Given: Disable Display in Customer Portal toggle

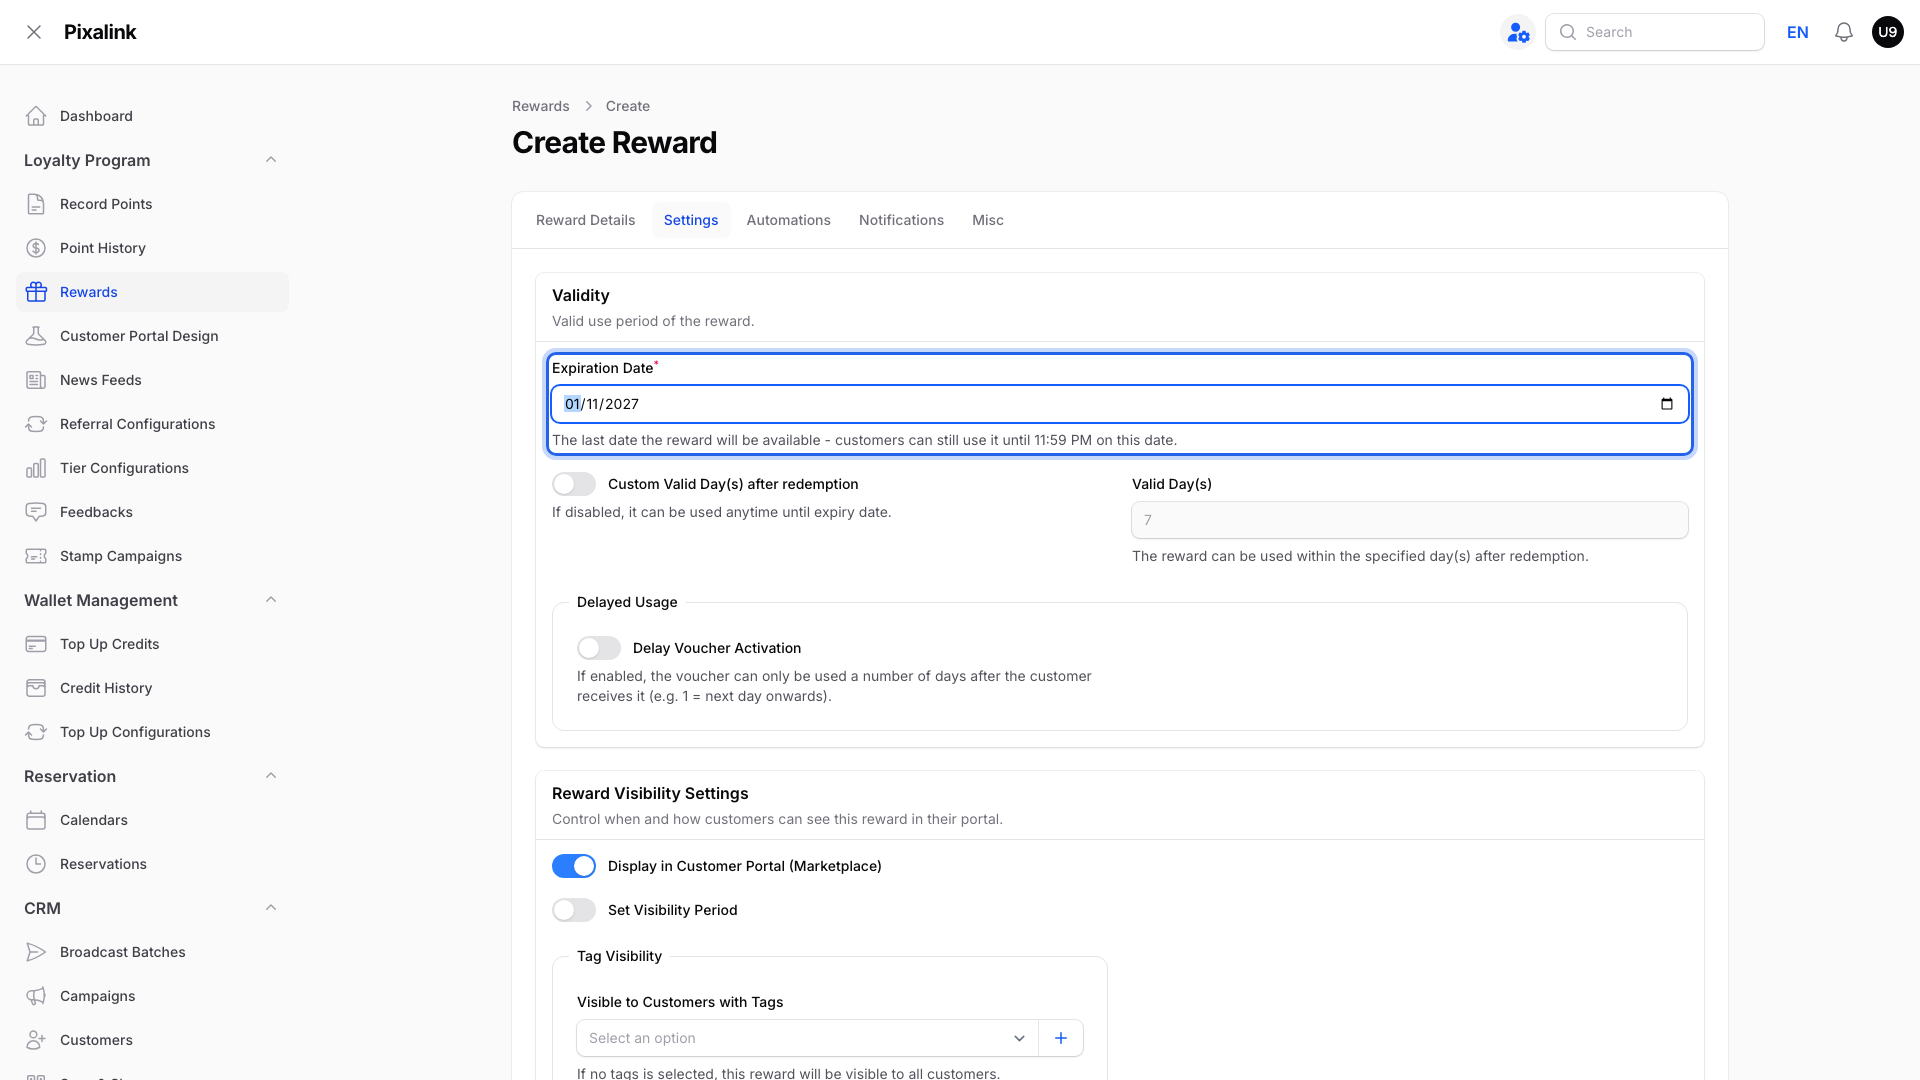Looking at the screenshot, I should click(x=574, y=866).
